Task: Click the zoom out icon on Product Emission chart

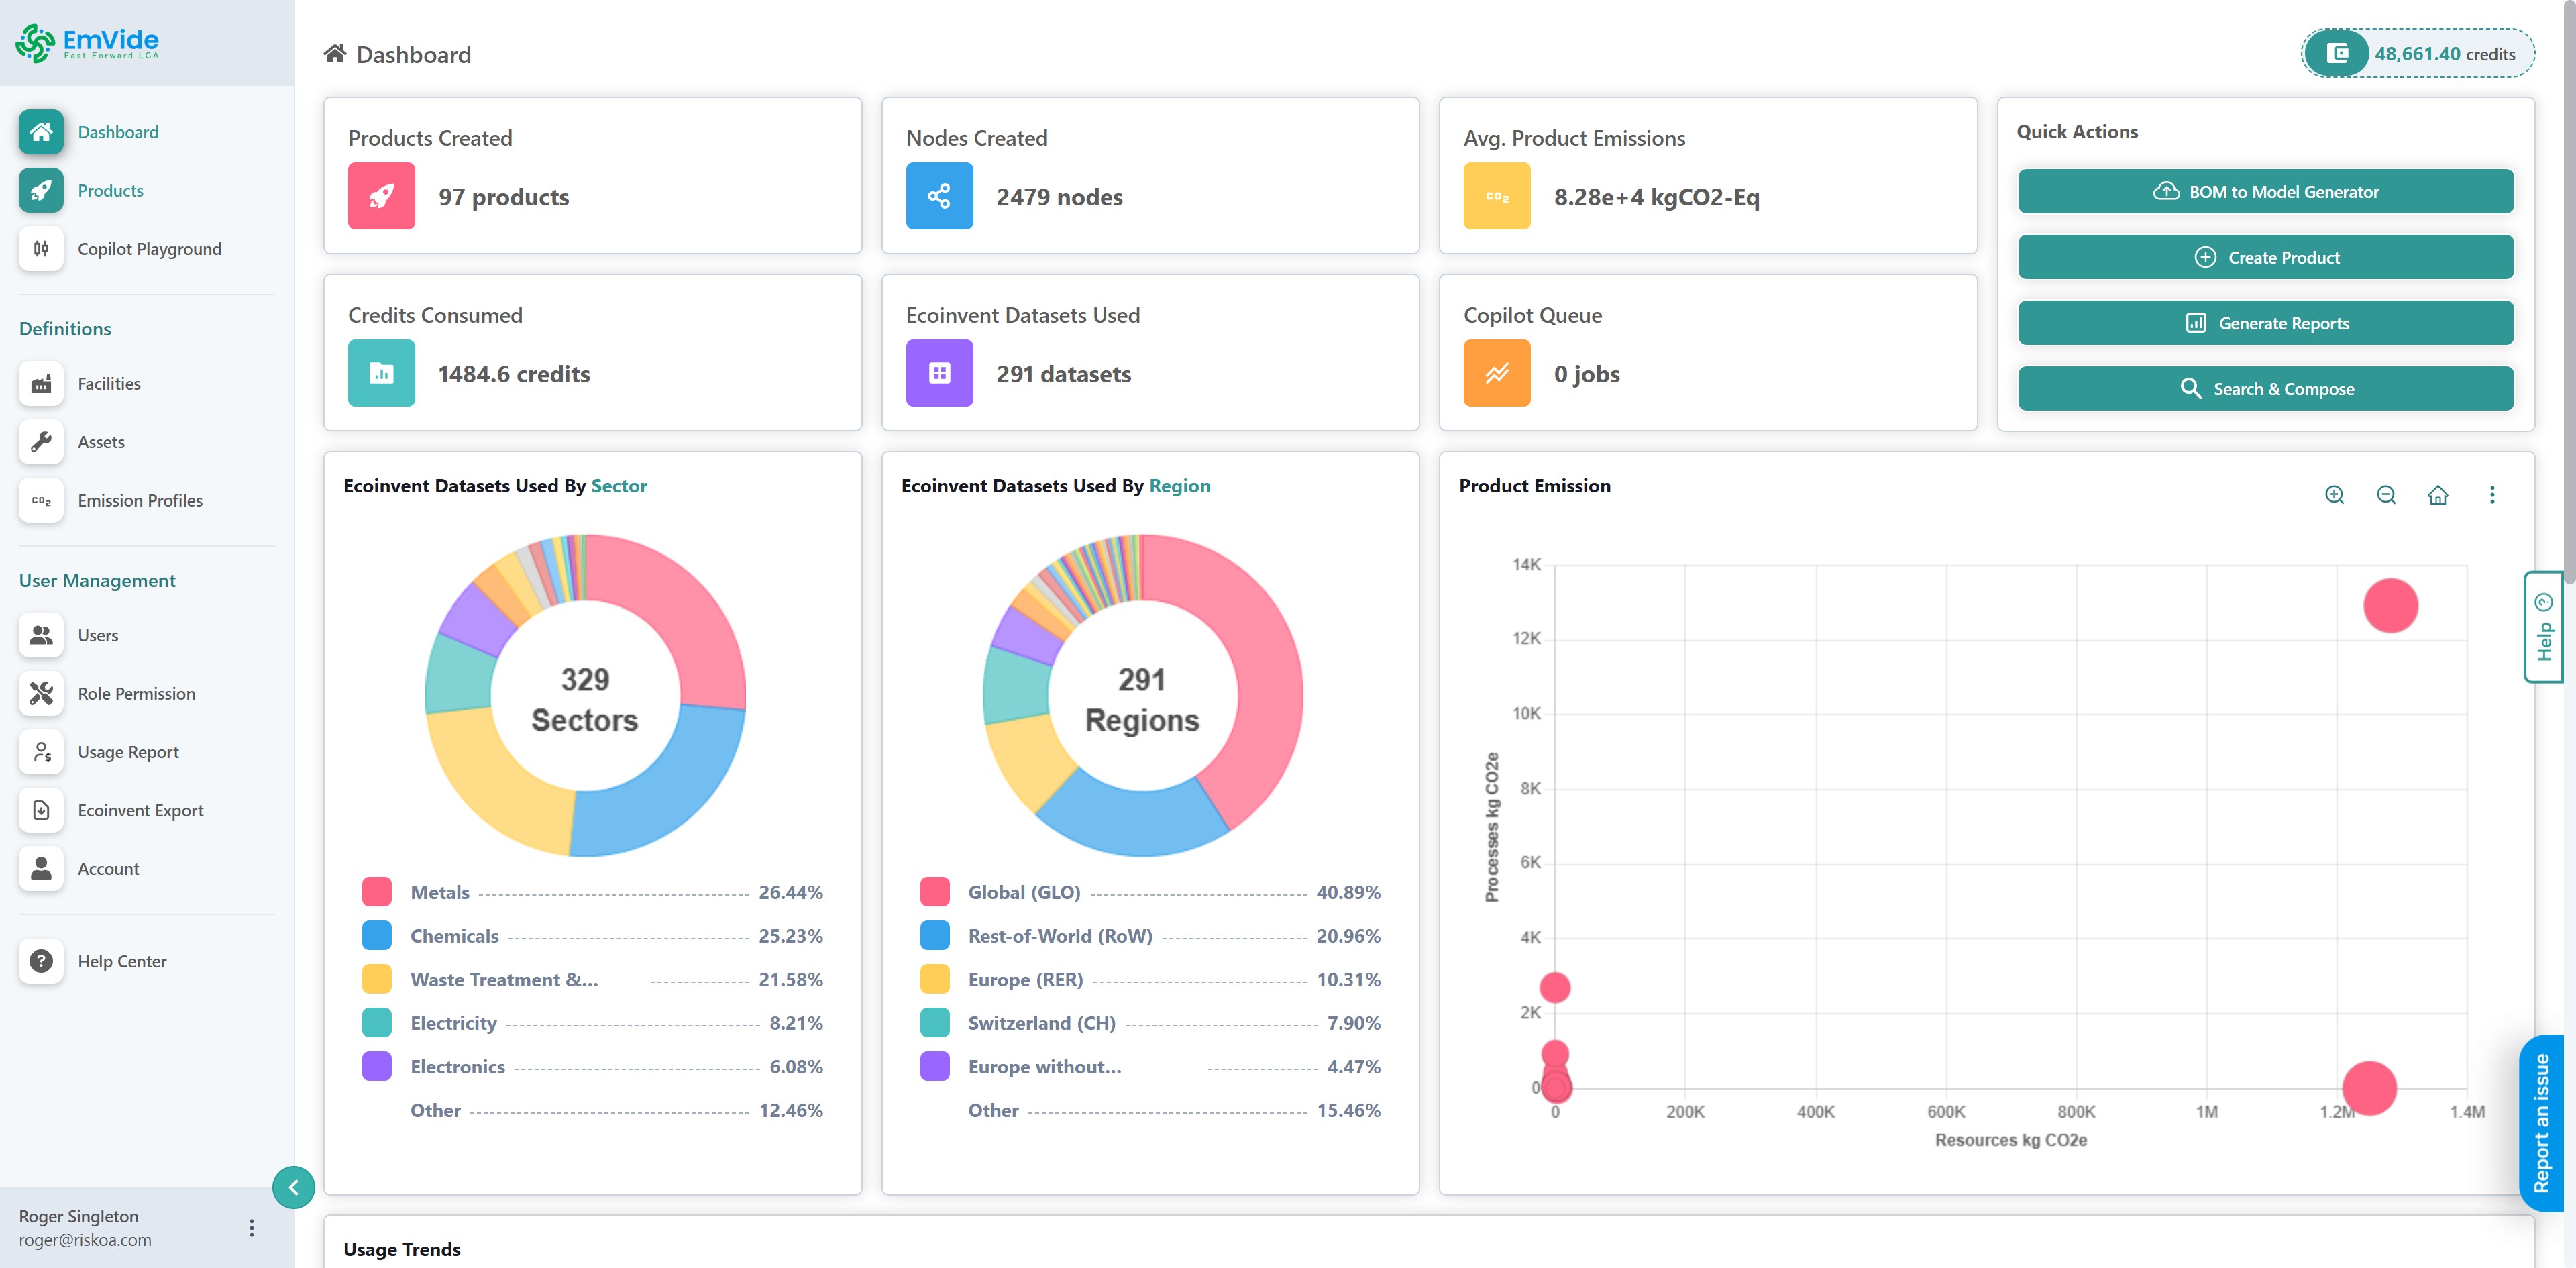Action: coord(2386,495)
